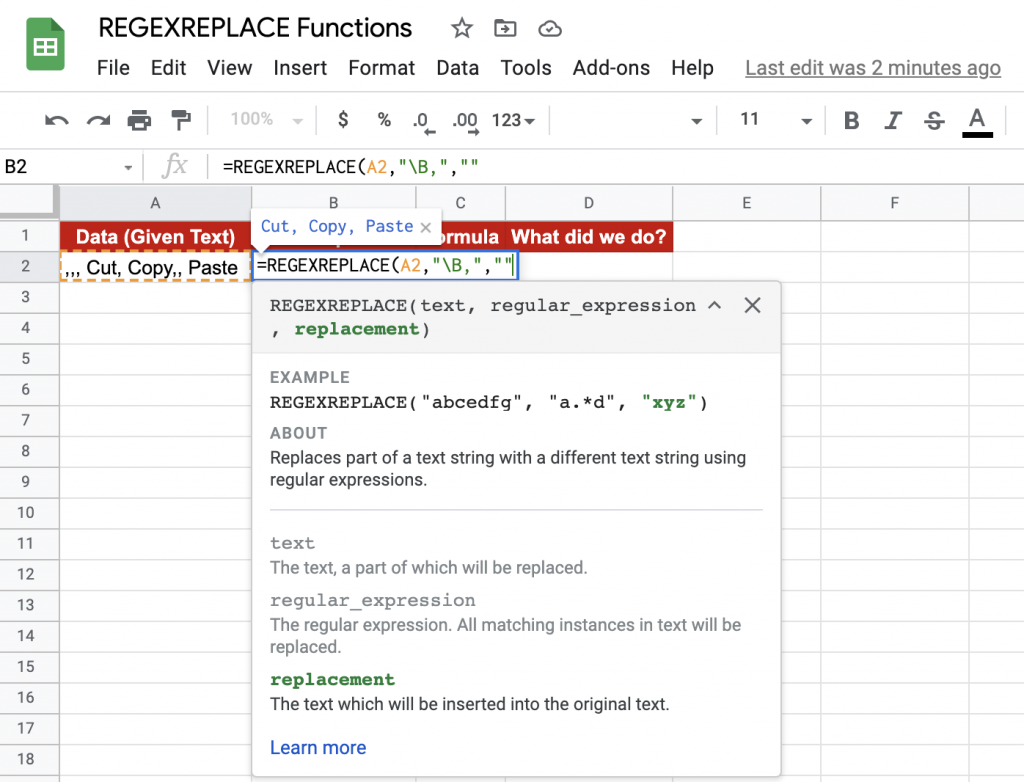
Task: Format cell as currency
Action: click(x=342, y=119)
